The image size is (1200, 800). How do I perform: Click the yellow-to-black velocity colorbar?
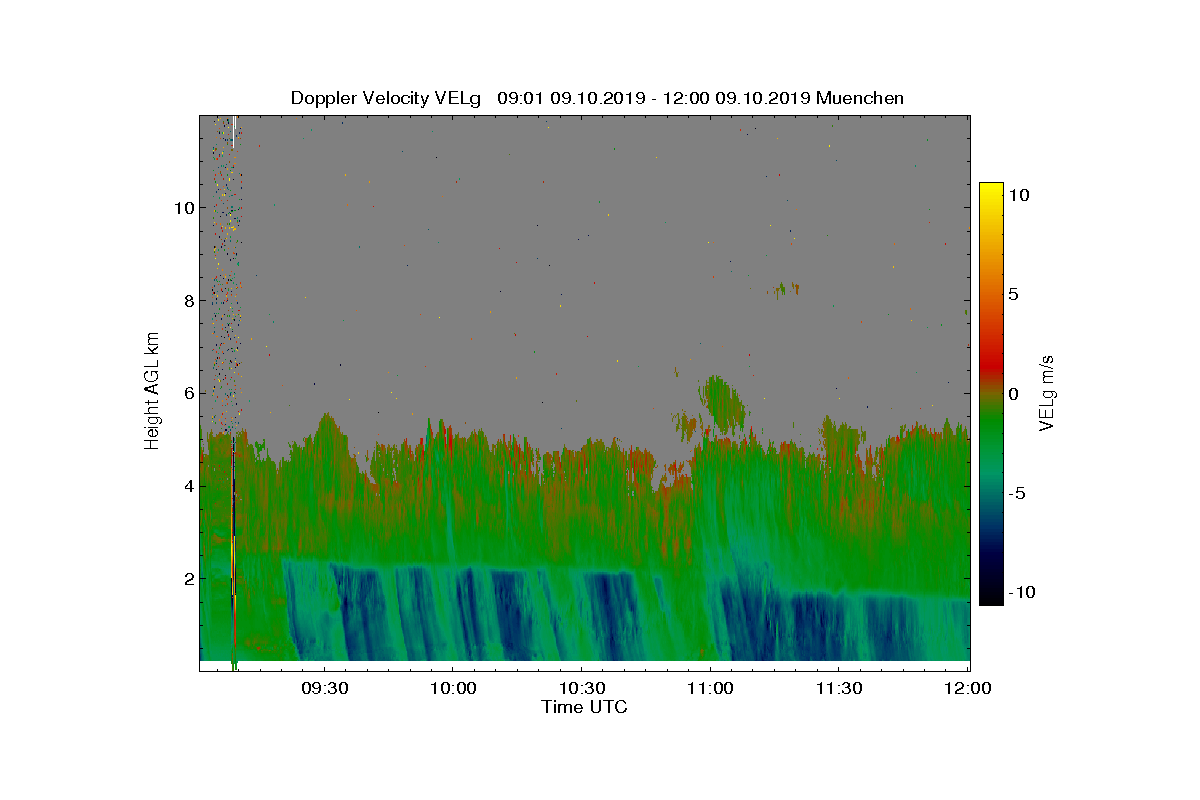click(991, 394)
